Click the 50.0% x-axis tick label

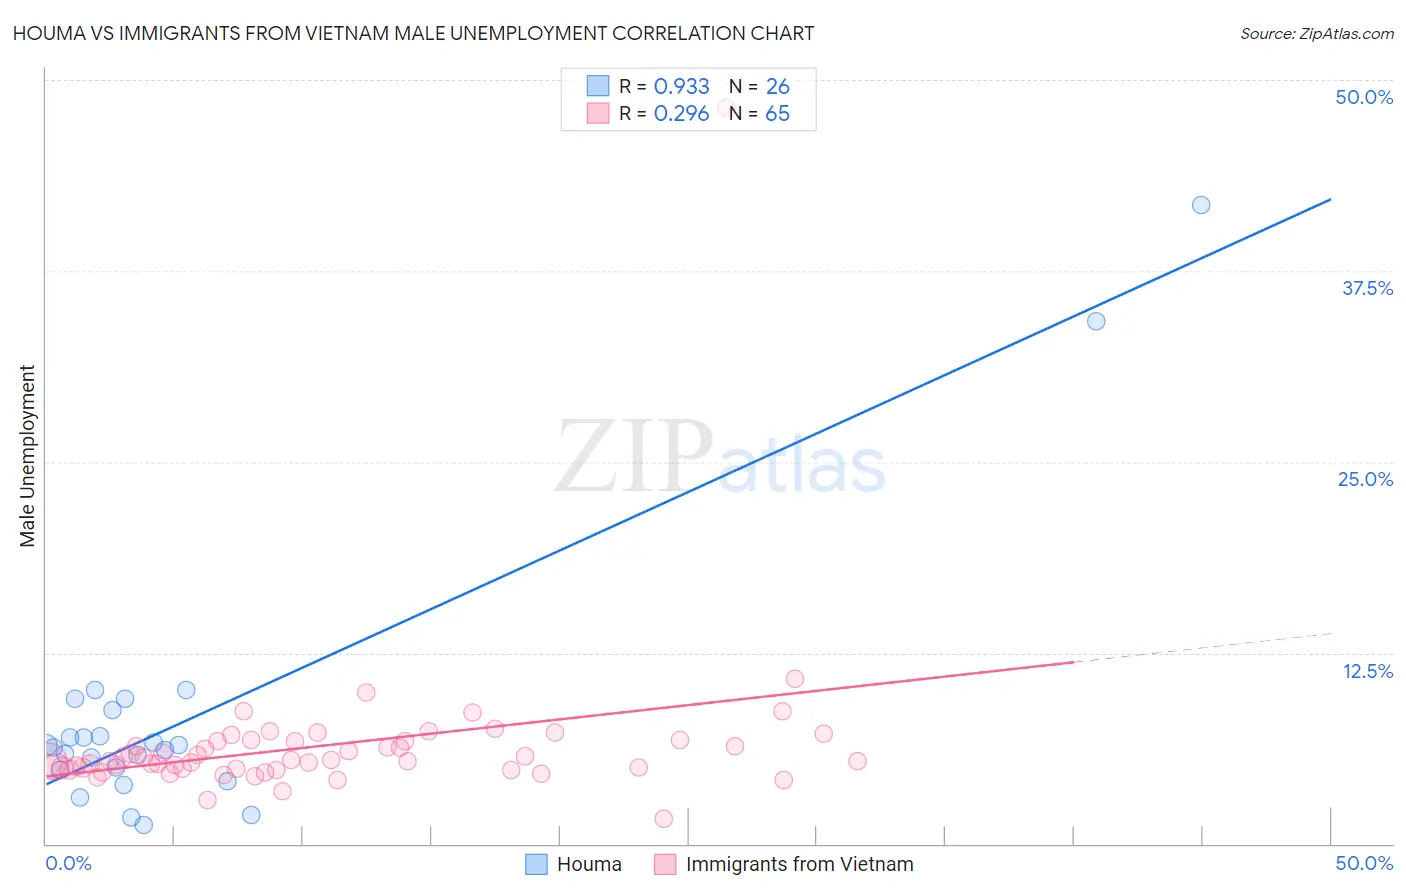pyautogui.click(x=1364, y=863)
